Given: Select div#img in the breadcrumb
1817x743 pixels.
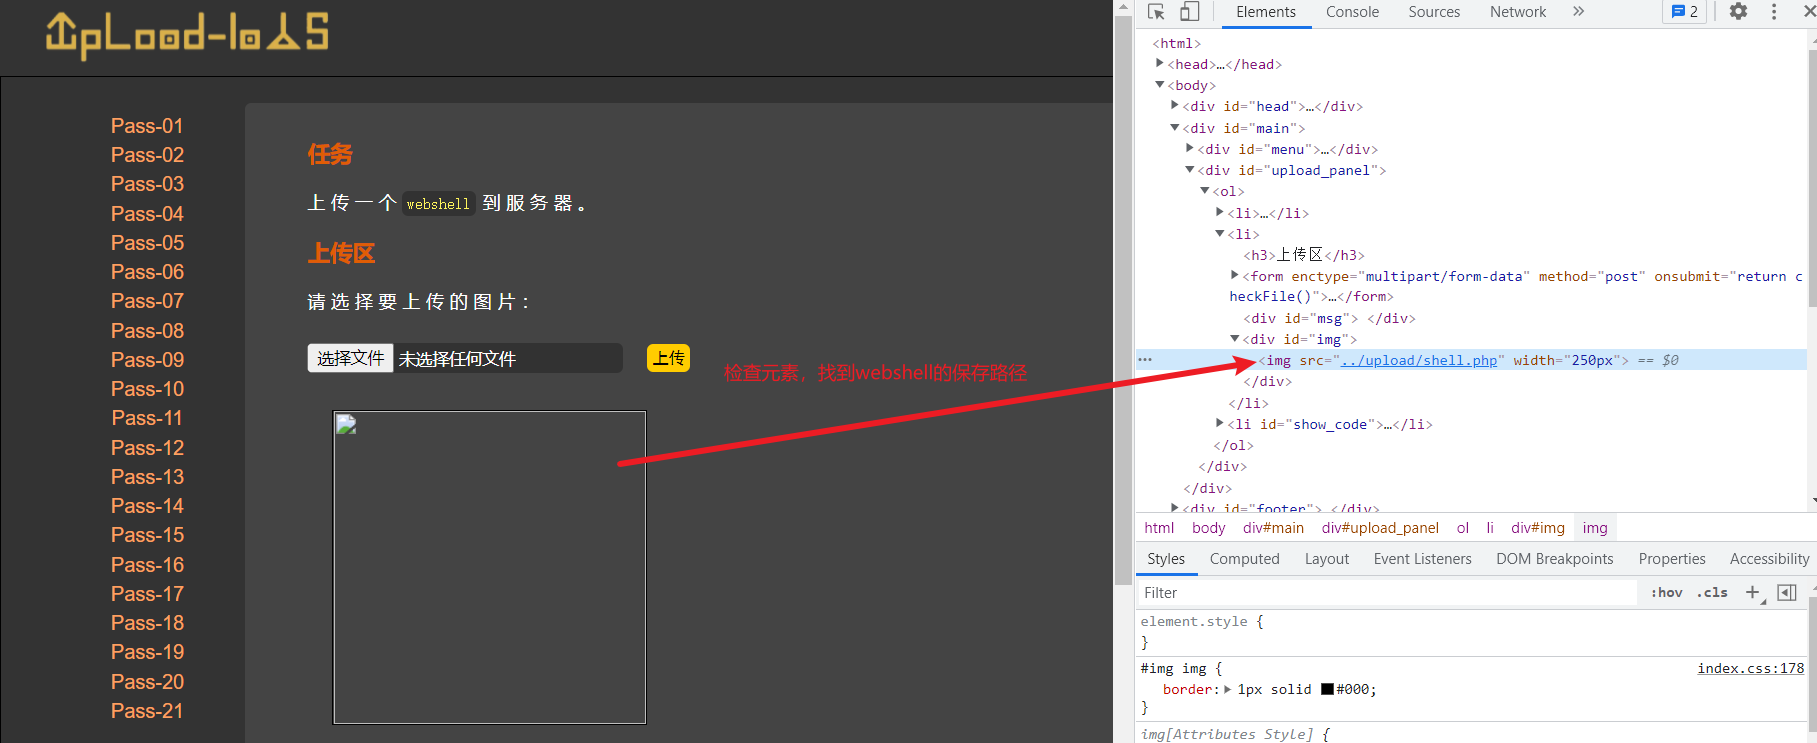Looking at the screenshot, I should (1537, 528).
